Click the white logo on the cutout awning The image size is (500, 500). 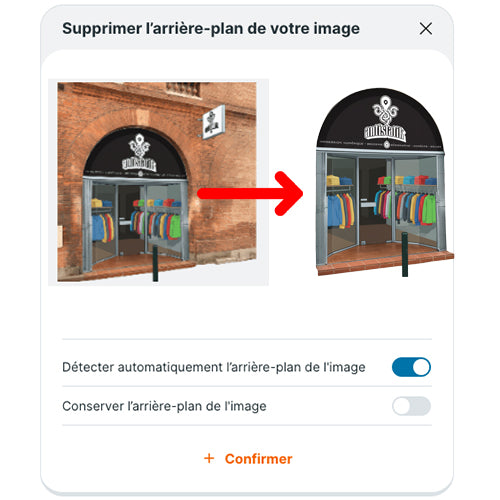385,119
